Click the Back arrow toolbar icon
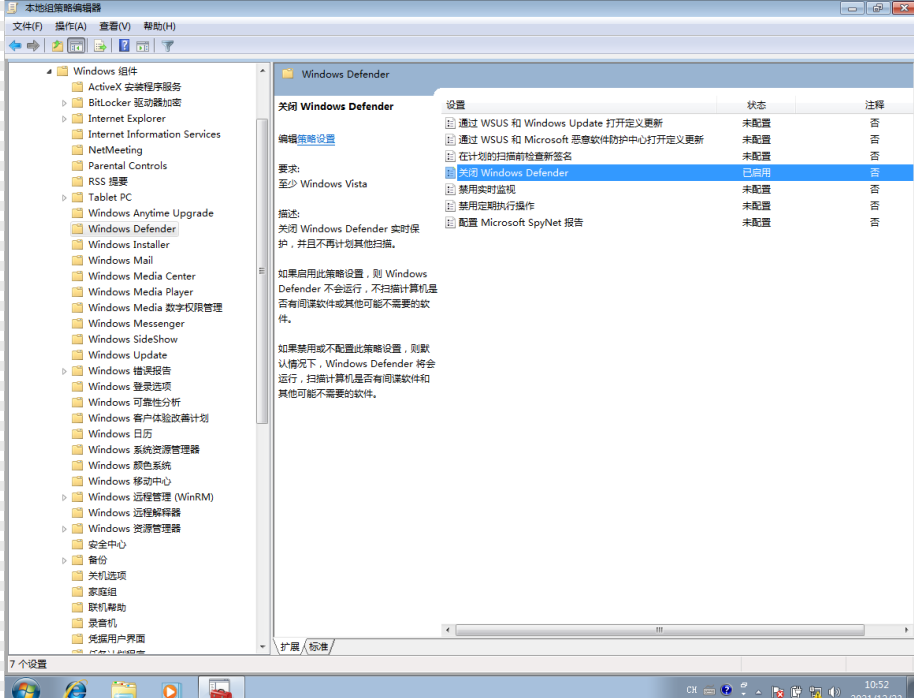The width and height of the screenshot is (914, 698). [x=15, y=45]
